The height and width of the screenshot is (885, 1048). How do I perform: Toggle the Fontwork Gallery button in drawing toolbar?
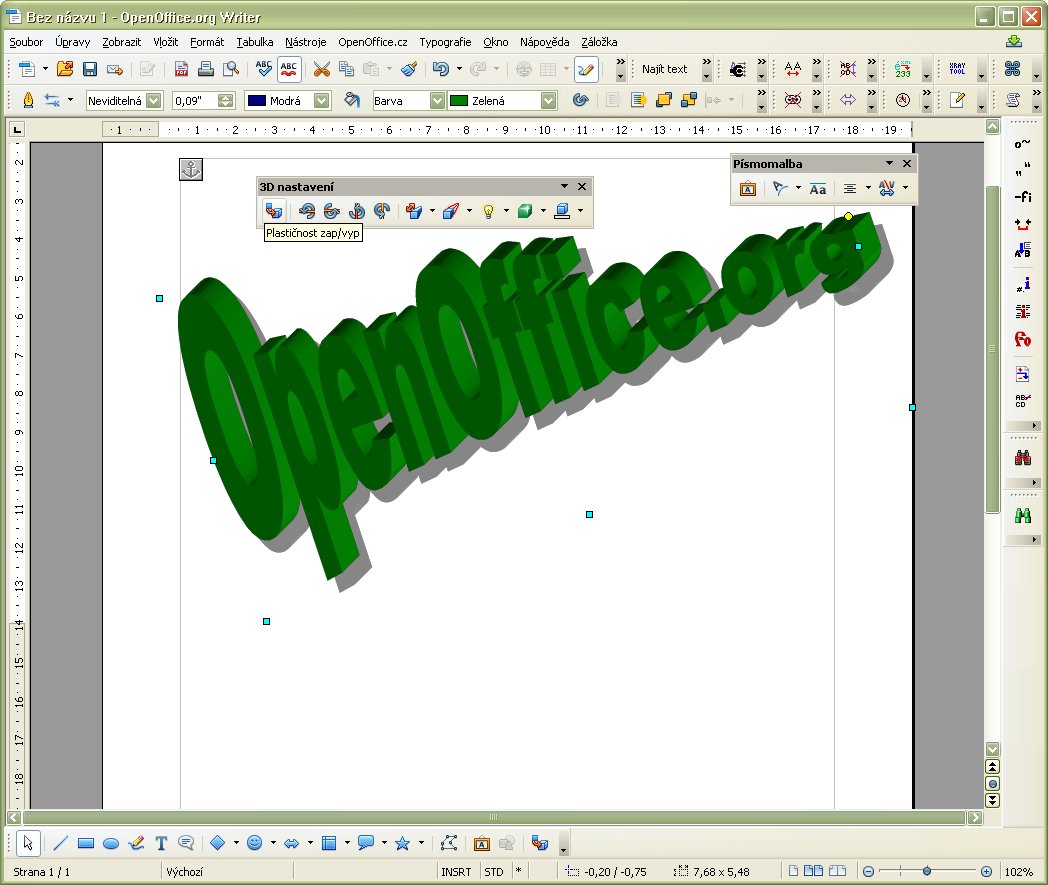(x=481, y=843)
